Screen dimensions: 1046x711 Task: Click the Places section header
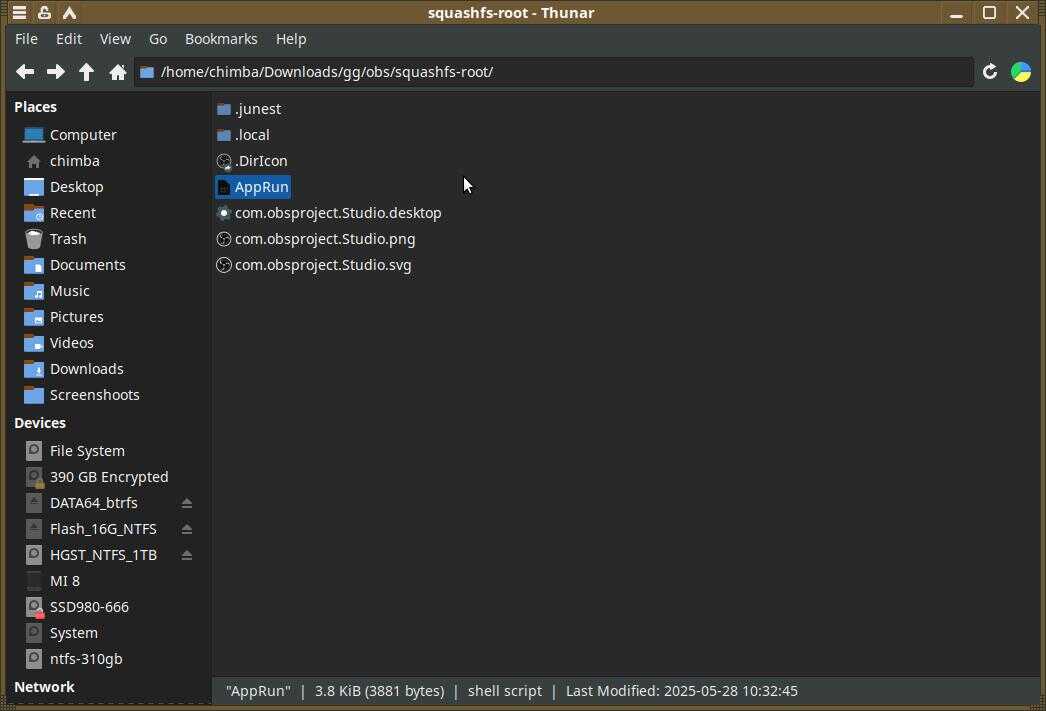(35, 107)
